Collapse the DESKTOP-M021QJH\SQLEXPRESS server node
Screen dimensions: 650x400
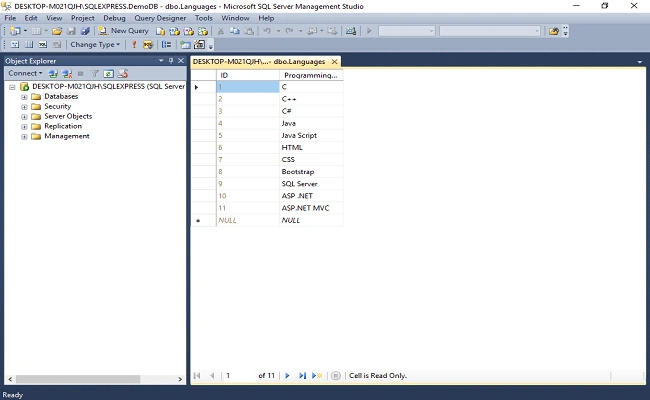tap(12, 87)
